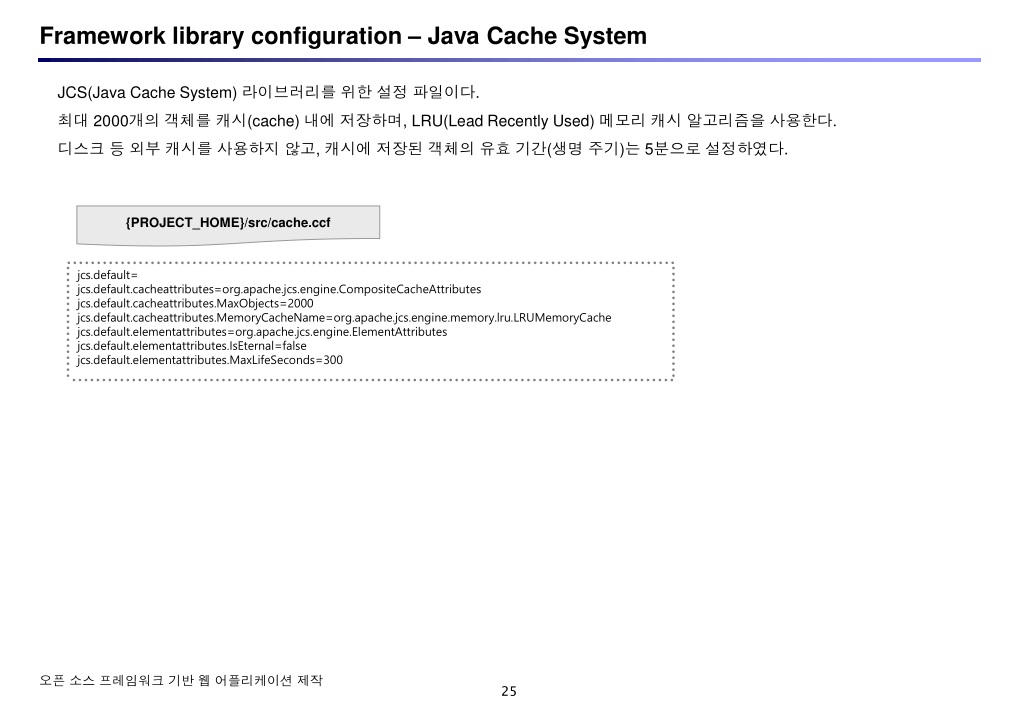Viewport: 1023px width, 708px height.
Task: Click the sentence starting '디스크 등 외부 캐시를 사용하지 않고'
Action: (x=423, y=149)
